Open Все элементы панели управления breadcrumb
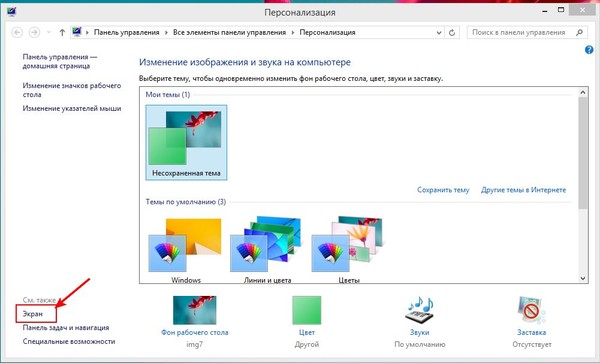This screenshot has width=600, height=363. click(229, 33)
